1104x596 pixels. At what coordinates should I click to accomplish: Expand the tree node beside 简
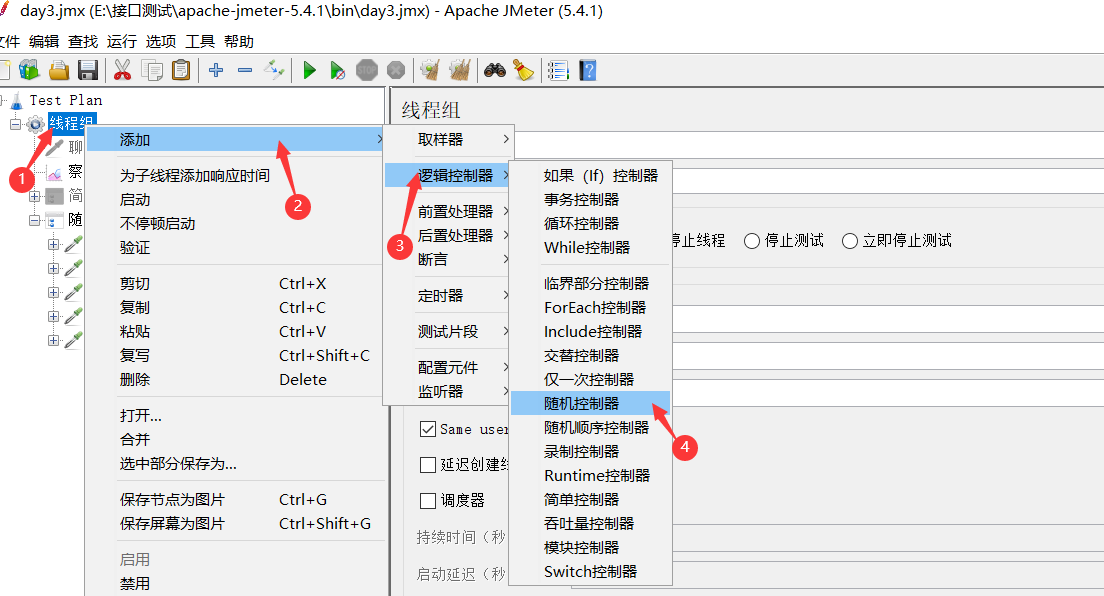point(34,197)
